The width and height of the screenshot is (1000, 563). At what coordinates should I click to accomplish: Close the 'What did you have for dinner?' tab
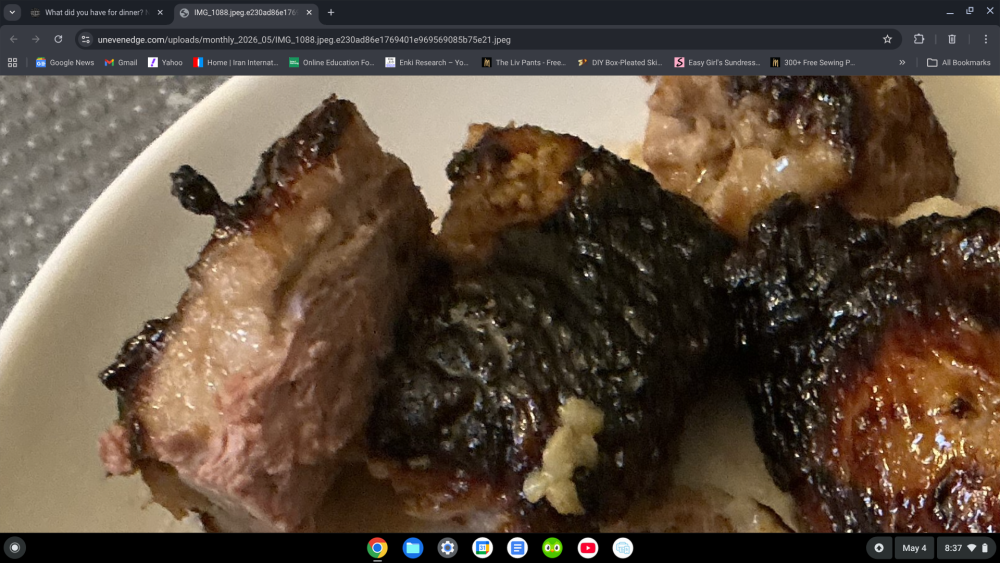click(160, 12)
